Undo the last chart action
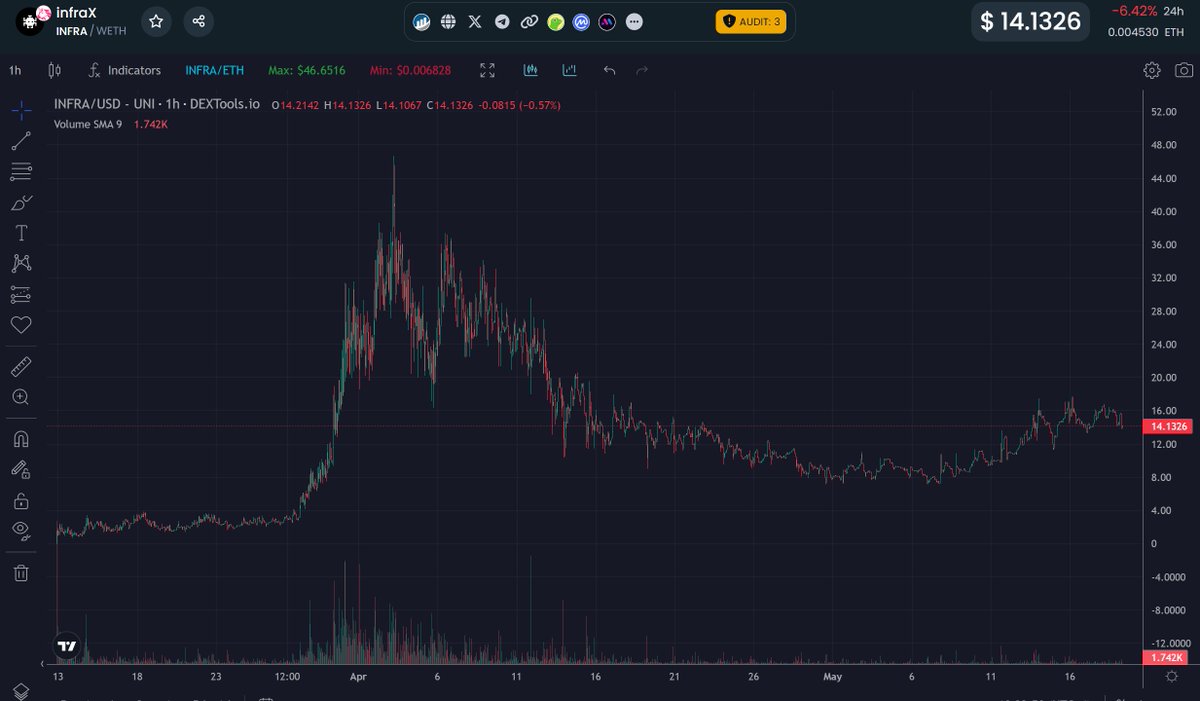The width and height of the screenshot is (1200, 701). (609, 70)
